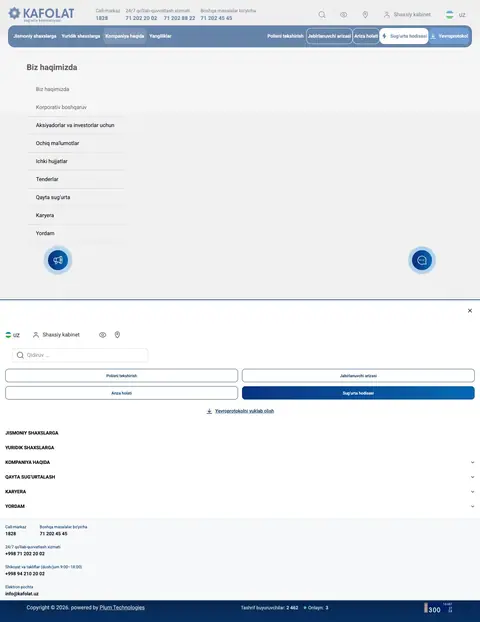Expand YORDAM chevron in menu panel
The width and height of the screenshot is (480, 622).
point(472,506)
